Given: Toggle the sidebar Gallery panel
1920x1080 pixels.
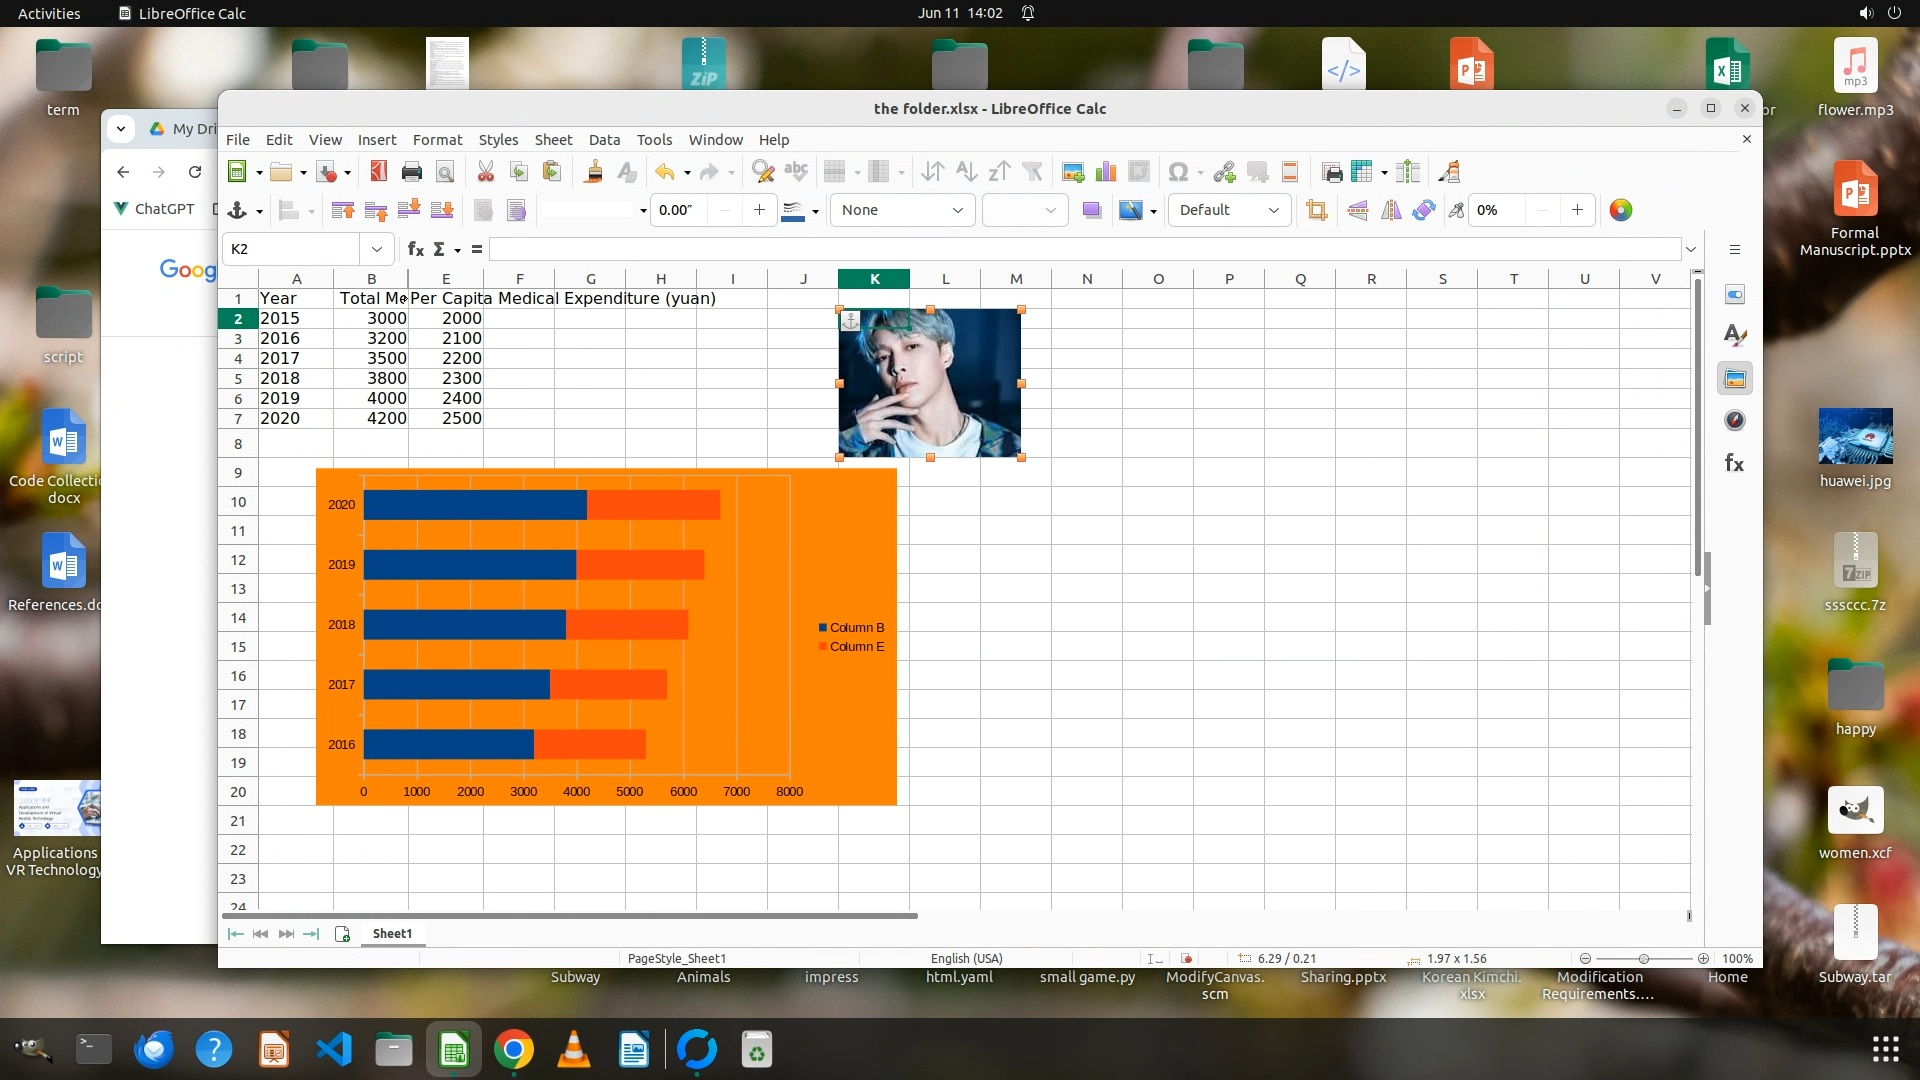Looking at the screenshot, I should 1735,379.
